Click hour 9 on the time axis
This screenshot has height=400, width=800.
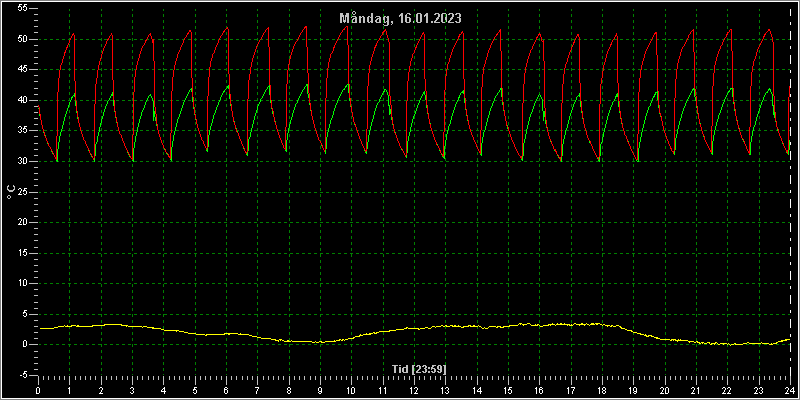pos(320,390)
